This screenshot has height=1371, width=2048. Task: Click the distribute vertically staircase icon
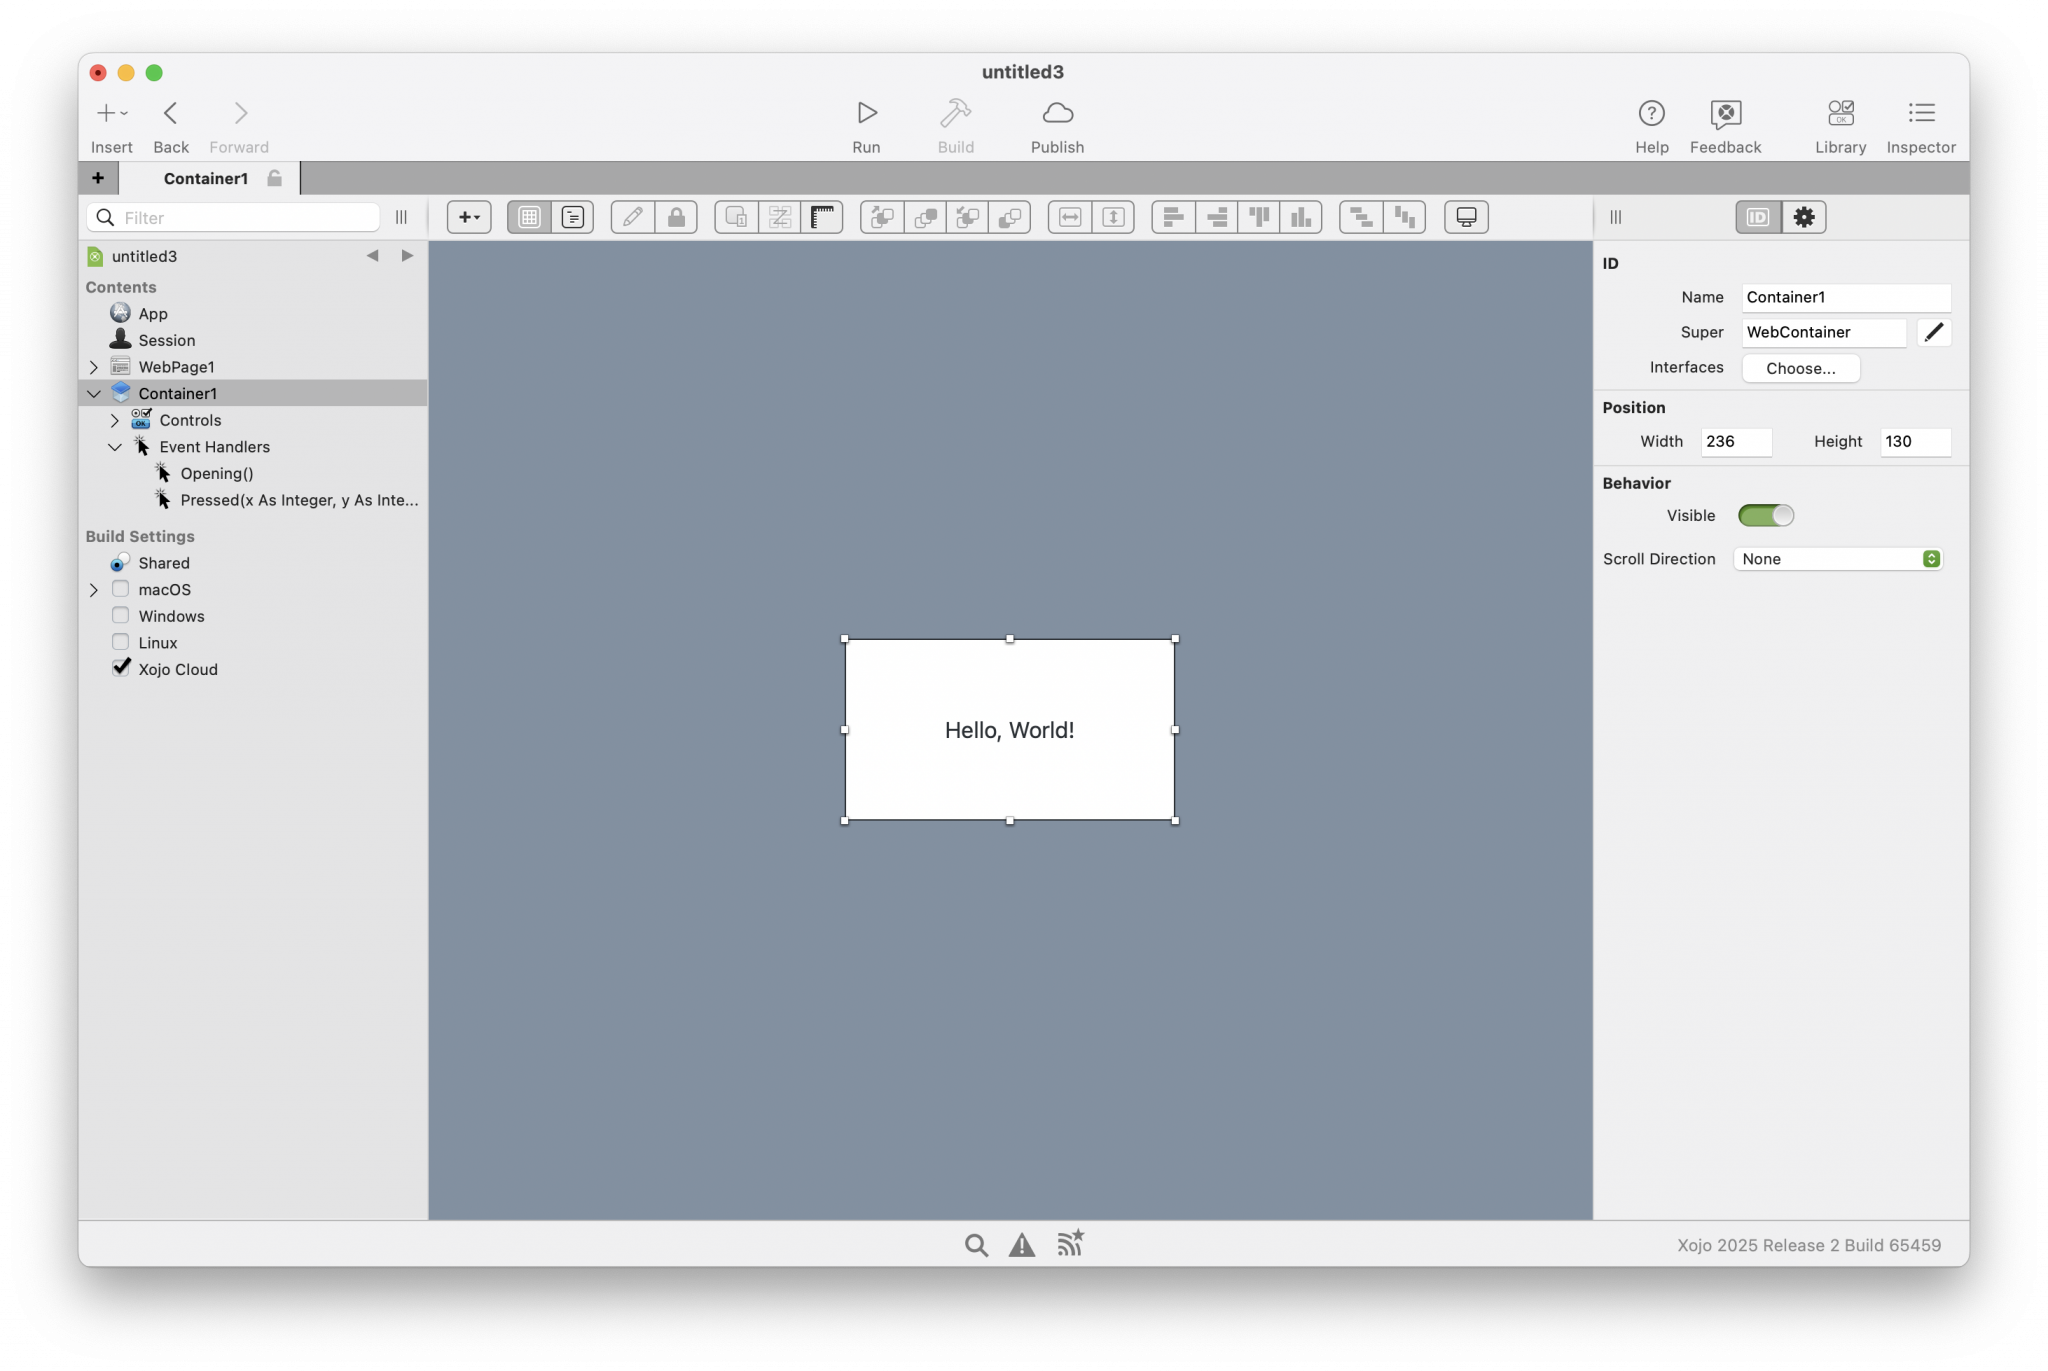(x=1405, y=217)
